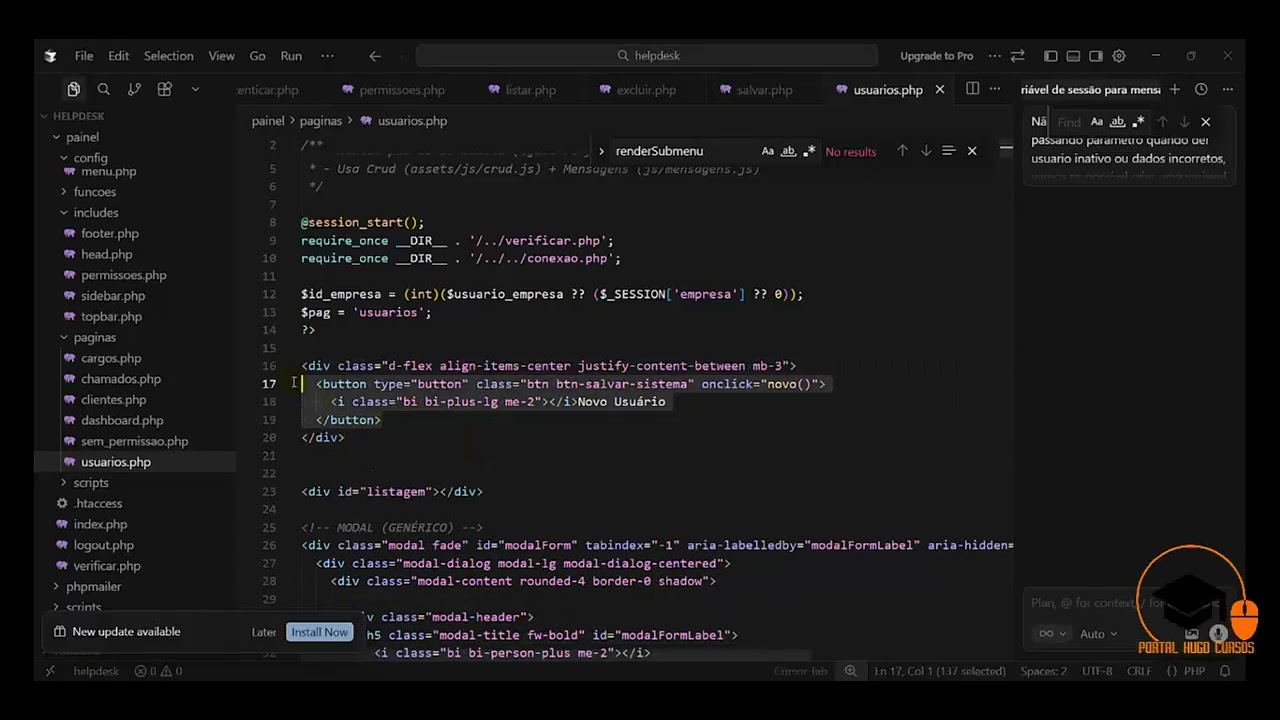Collapse the painel folder
The height and width of the screenshot is (720, 1280).
[82, 137]
